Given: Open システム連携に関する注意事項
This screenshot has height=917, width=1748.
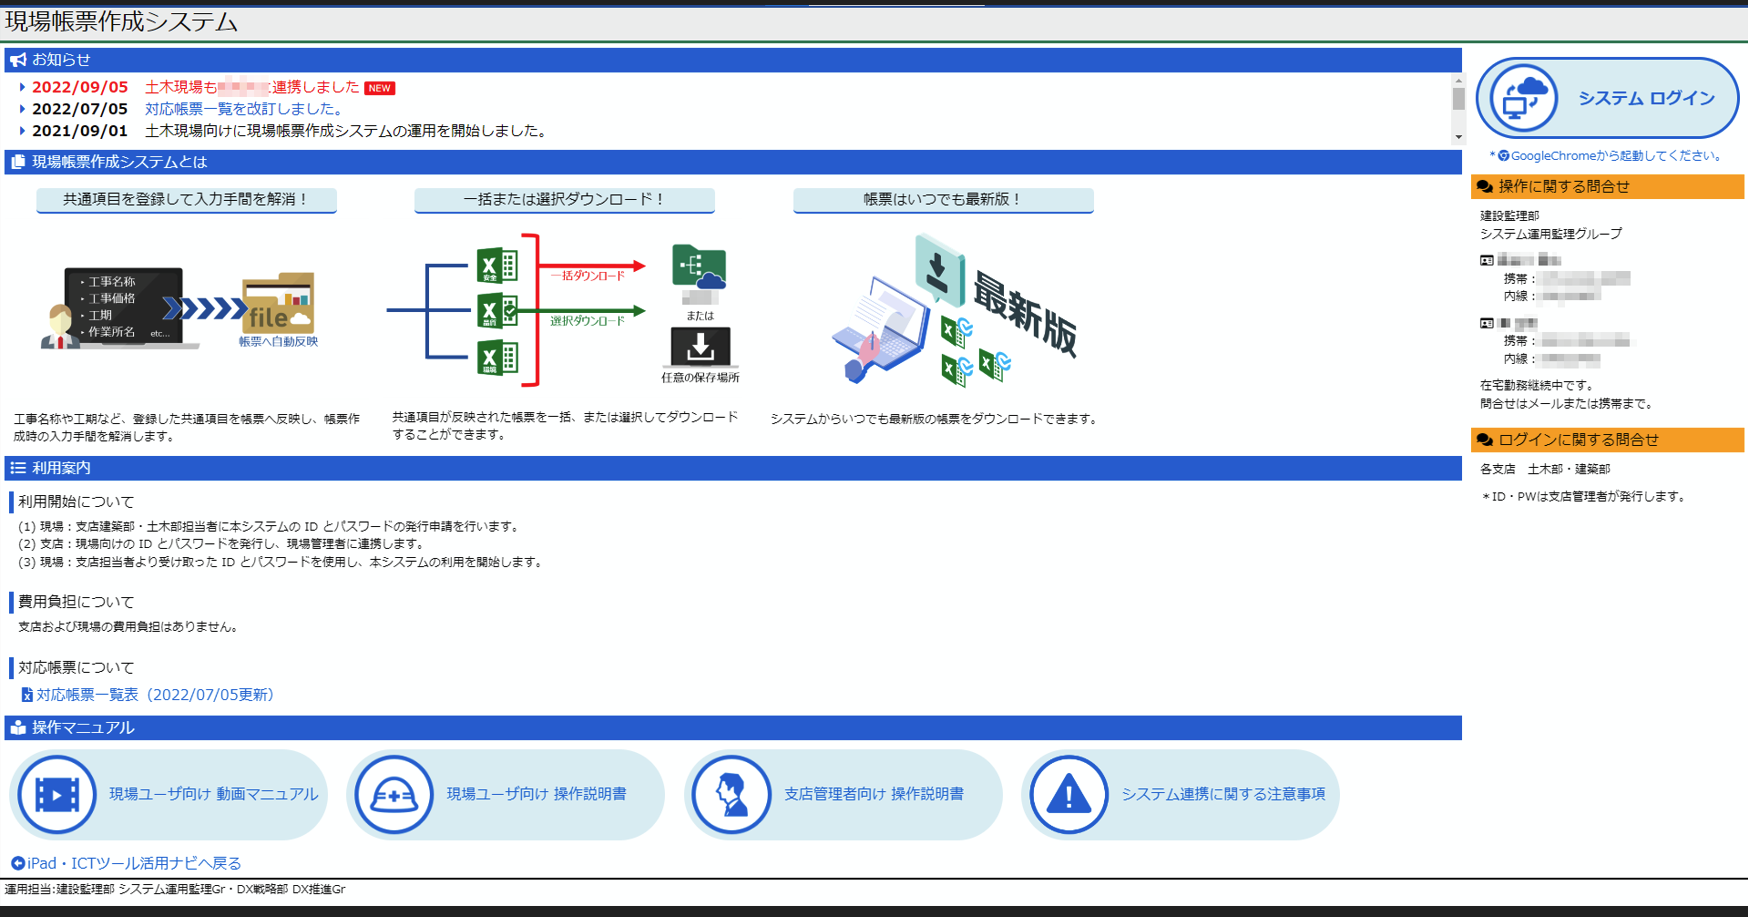Looking at the screenshot, I should (x=1180, y=795).
